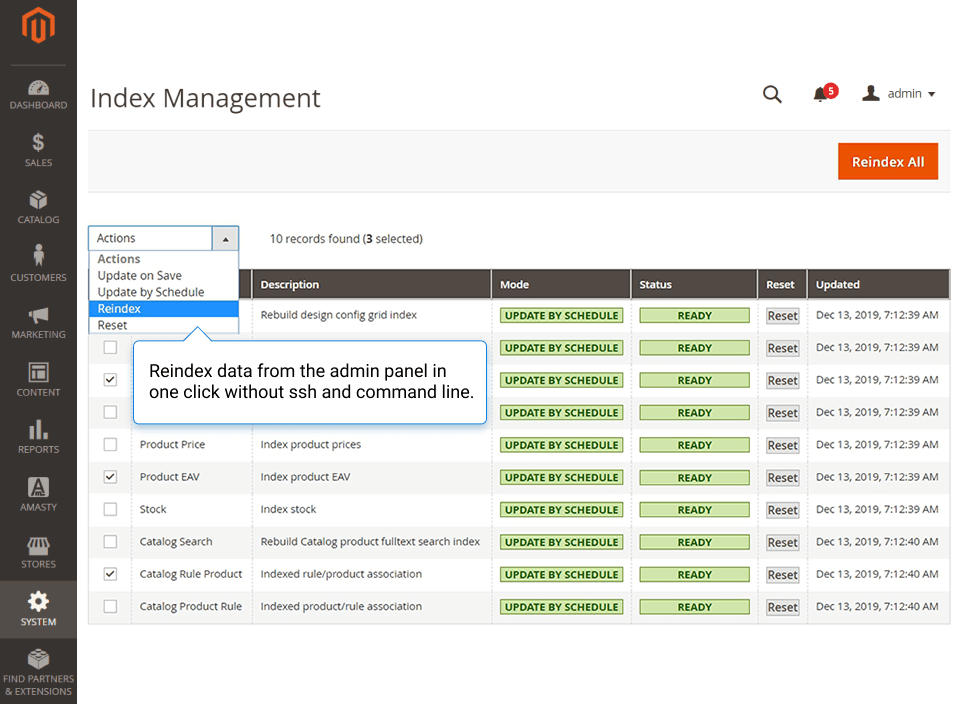Open the Sales sidebar menu
960x704 pixels.
tap(38, 151)
